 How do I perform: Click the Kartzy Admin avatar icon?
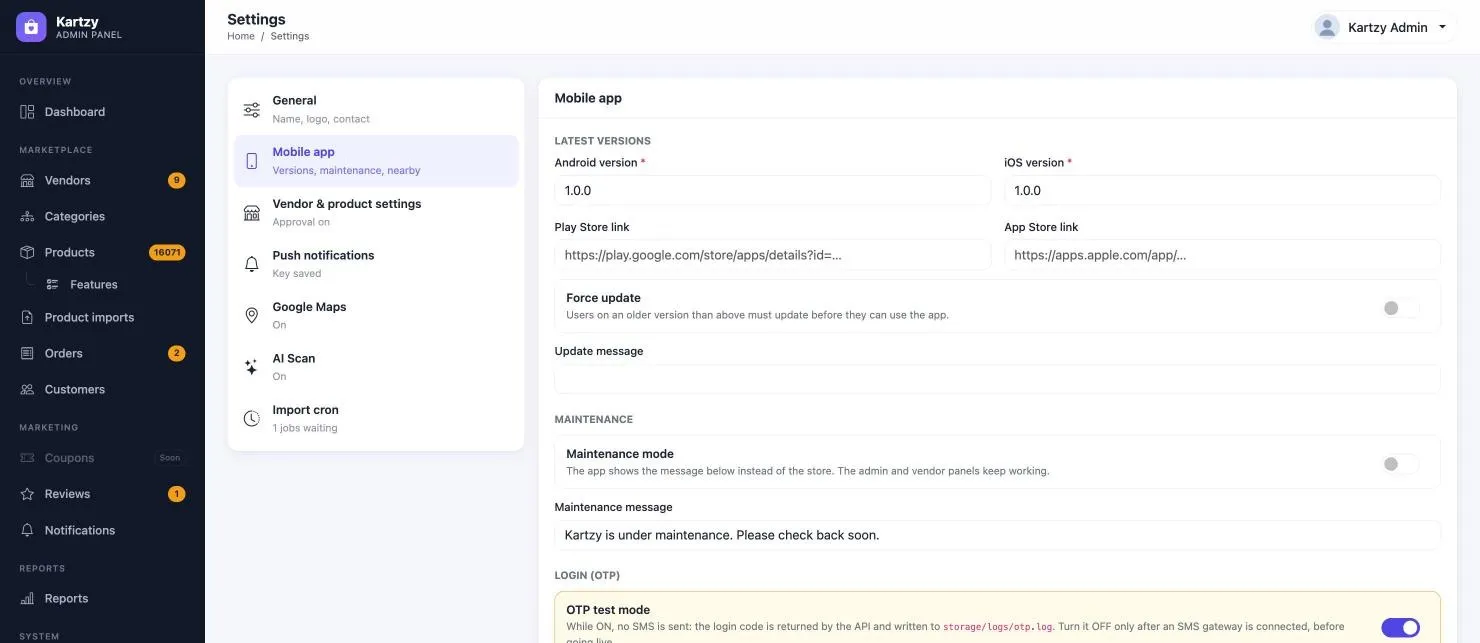click(1327, 27)
